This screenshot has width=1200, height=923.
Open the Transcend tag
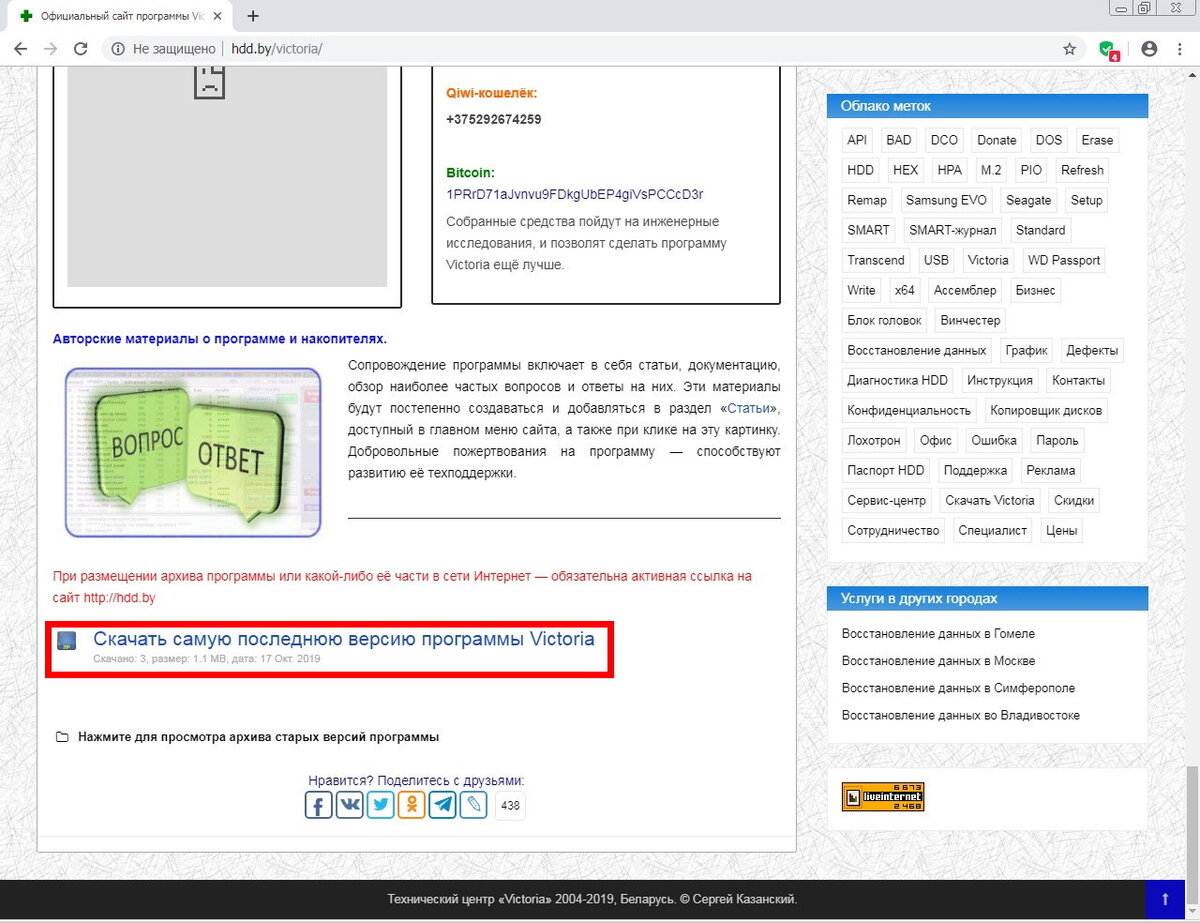pyautogui.click(x=876, y=260)
